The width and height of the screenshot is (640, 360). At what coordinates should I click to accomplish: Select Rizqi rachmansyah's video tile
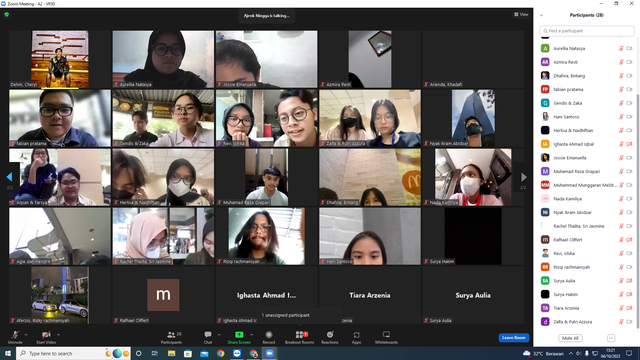pos(267,236)
